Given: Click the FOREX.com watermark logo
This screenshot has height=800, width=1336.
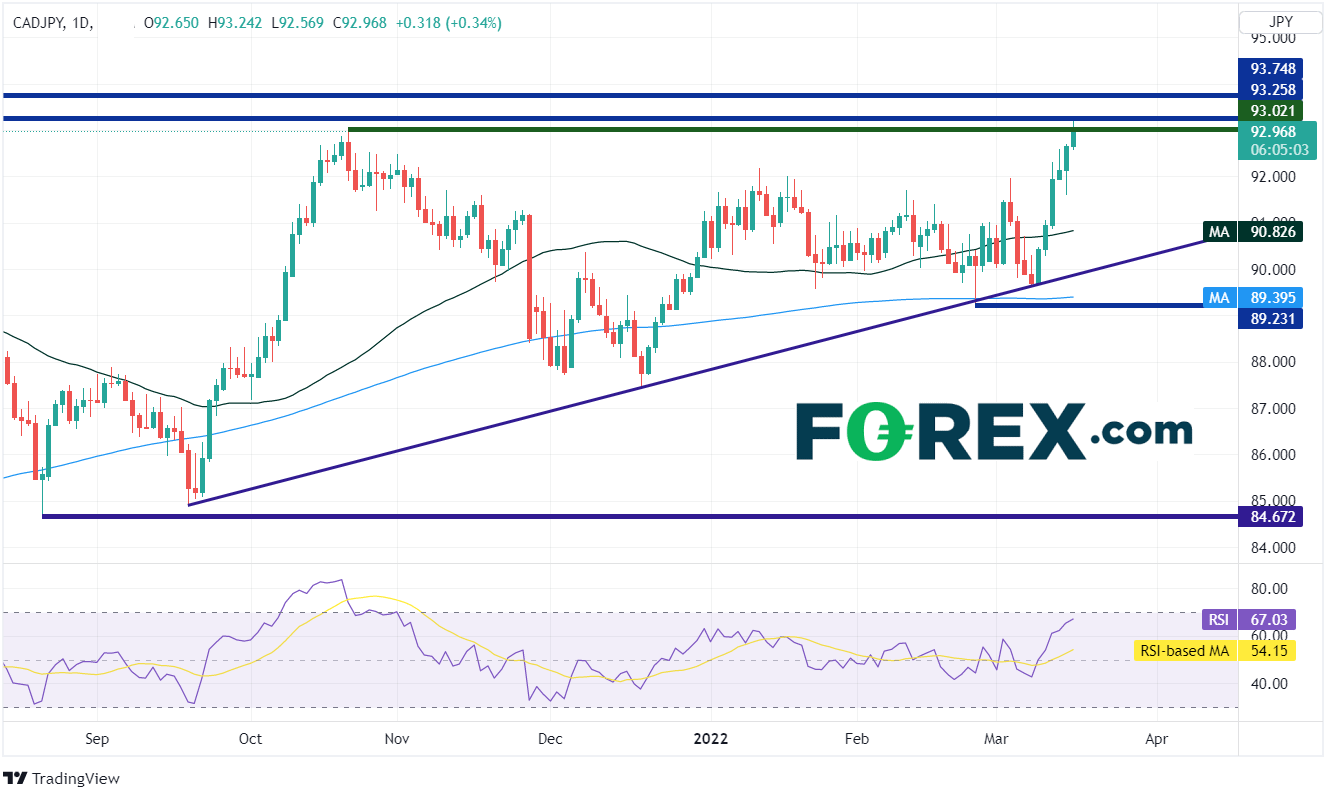Looking at the screenshot, I should [994, 432].
